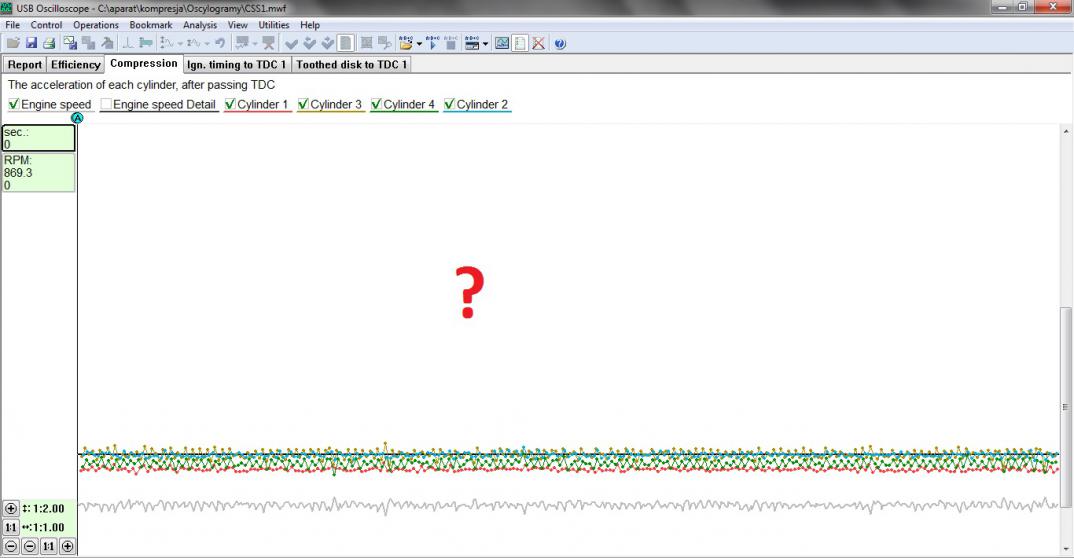Click the red X toolbar icon
The height and width of the screenshot is (558, 1074).
pyautogui.click(x=538, y=43)
